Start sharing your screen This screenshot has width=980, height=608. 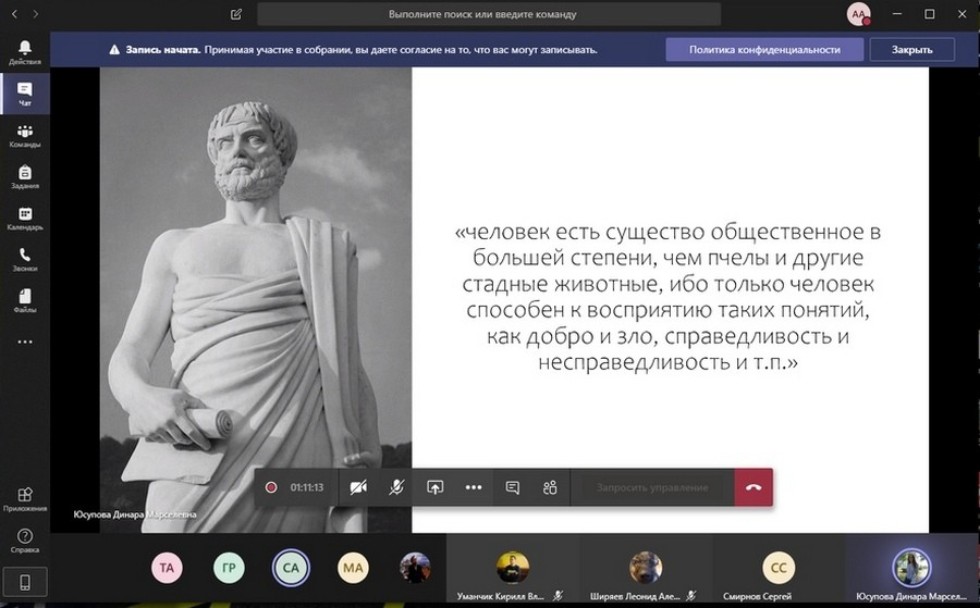(435, 487)
